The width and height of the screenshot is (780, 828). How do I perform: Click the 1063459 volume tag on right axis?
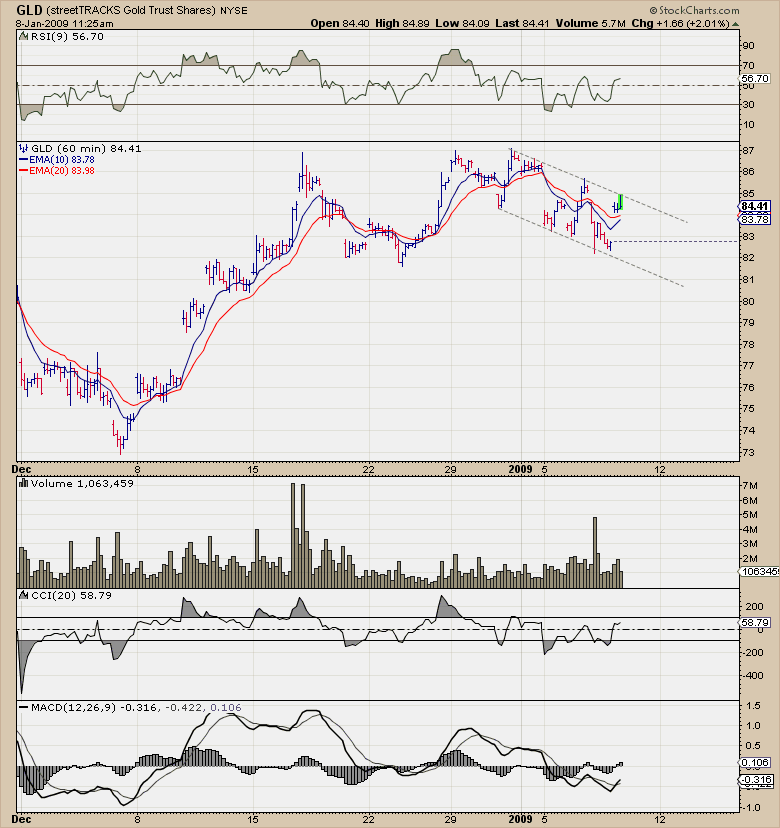pos(759,571)
